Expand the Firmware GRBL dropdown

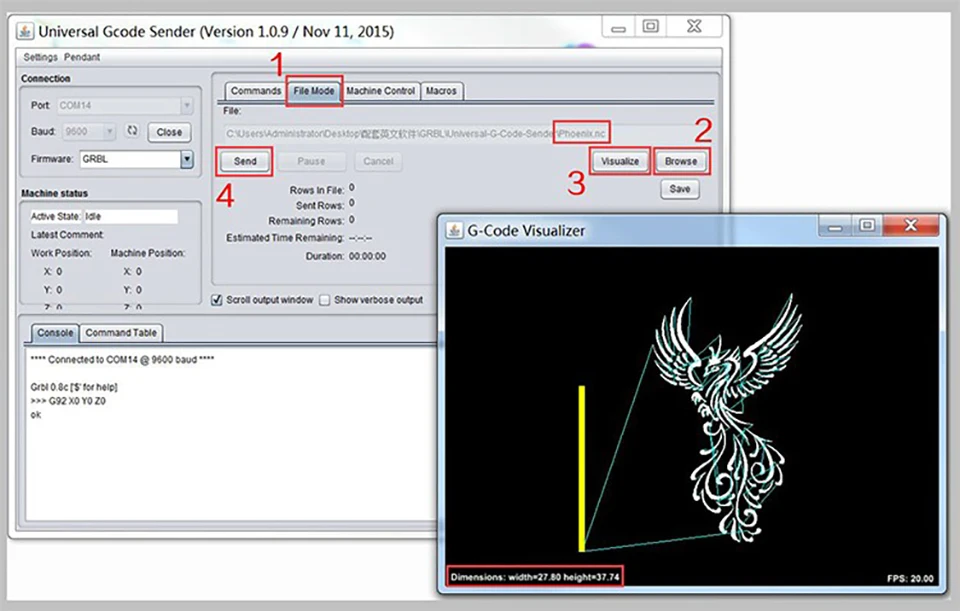(x=187, y=159)
